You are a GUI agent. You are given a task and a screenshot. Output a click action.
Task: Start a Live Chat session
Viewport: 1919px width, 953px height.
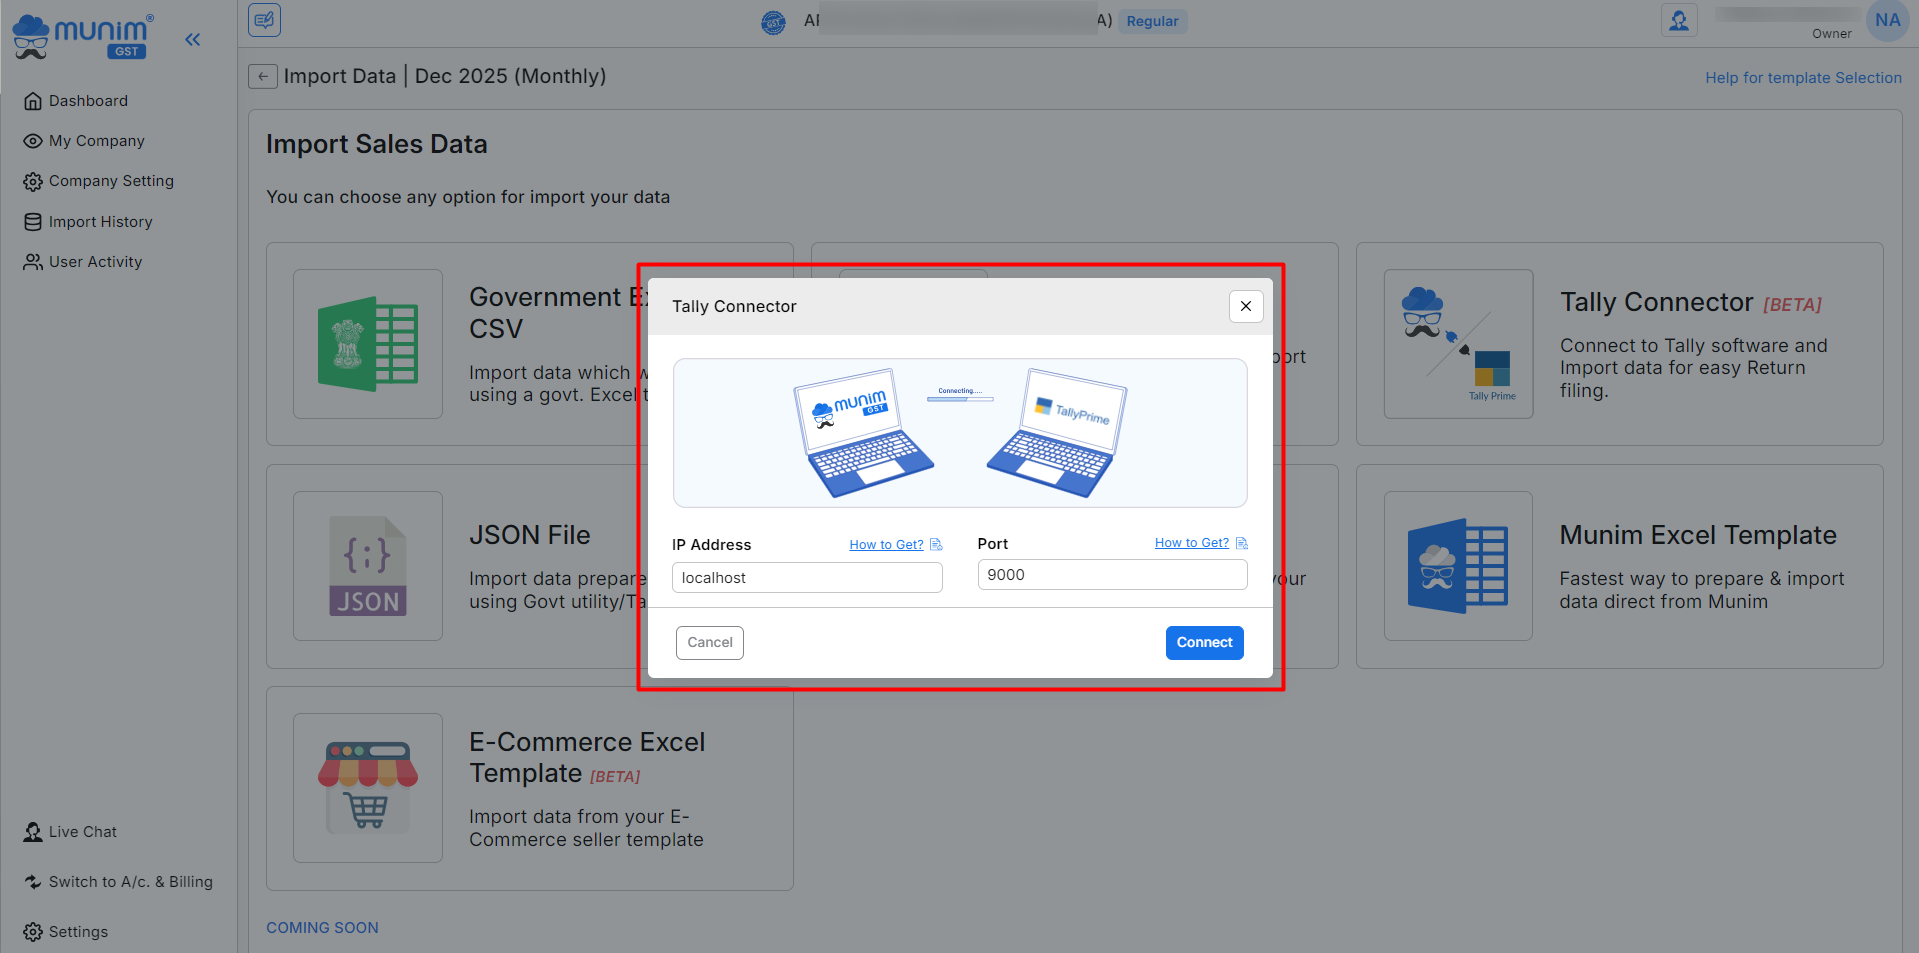tap(82, 832)
